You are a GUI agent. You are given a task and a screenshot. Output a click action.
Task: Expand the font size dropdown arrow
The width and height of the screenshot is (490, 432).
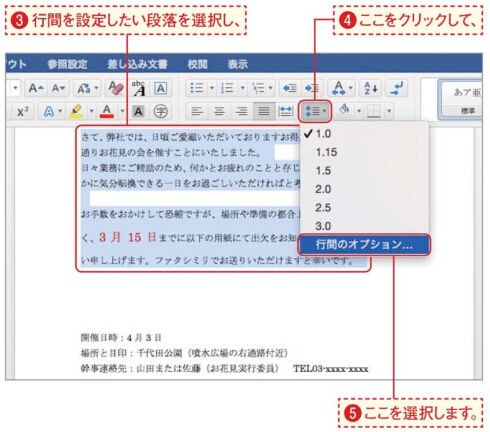tap(15, 88)
